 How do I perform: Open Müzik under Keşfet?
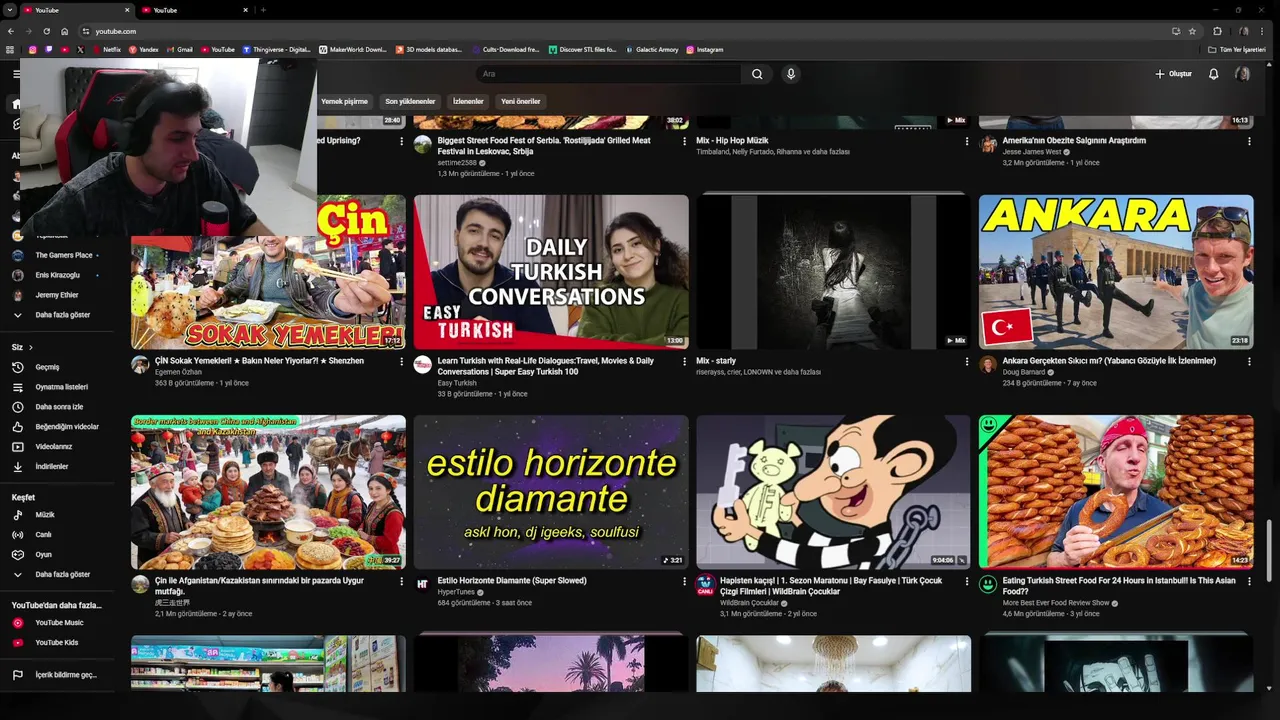click(x=58, y=515)
